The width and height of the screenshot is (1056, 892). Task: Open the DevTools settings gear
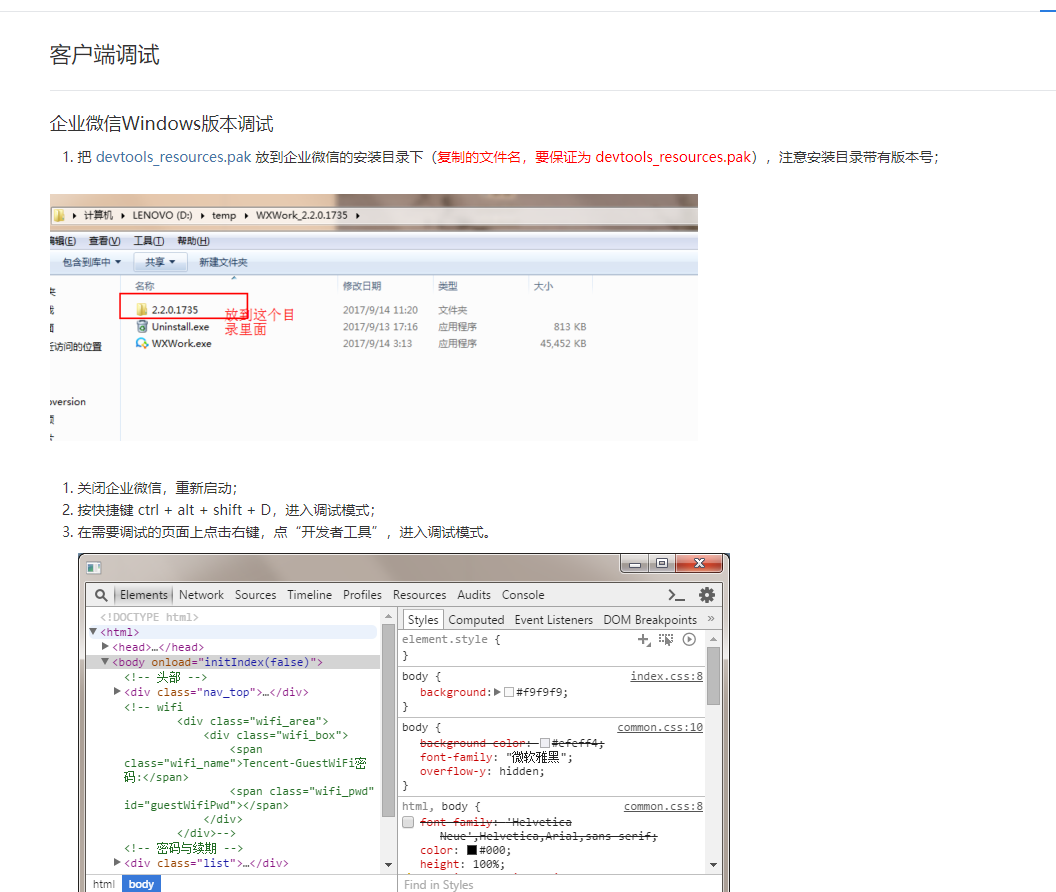click(706, 595)
